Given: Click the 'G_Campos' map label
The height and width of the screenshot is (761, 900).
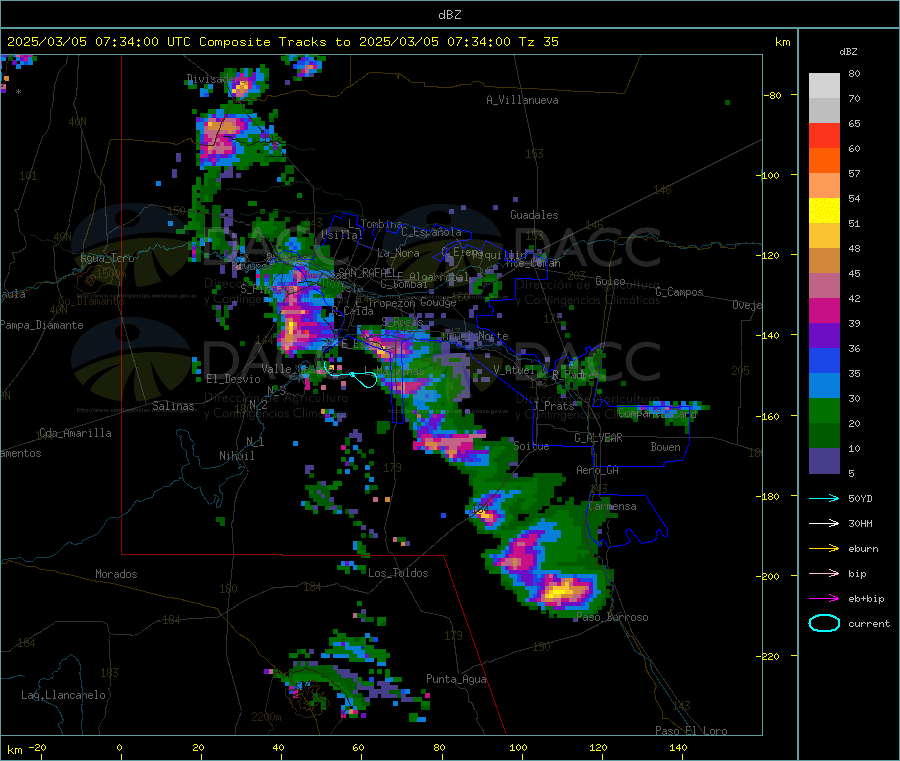Looking at the screenshot, I should point(679,292).
